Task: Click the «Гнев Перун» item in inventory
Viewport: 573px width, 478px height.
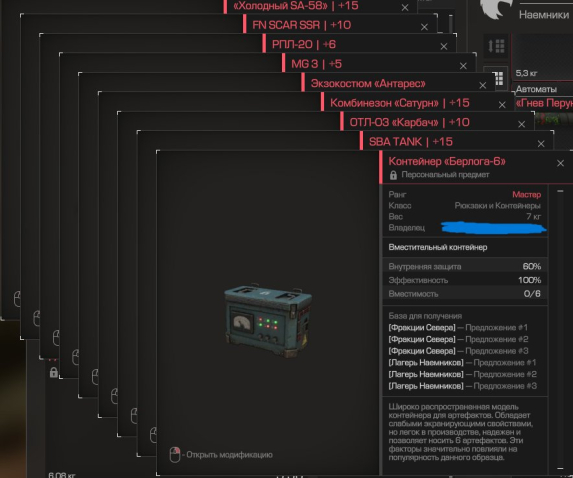Action: [544, 103]
